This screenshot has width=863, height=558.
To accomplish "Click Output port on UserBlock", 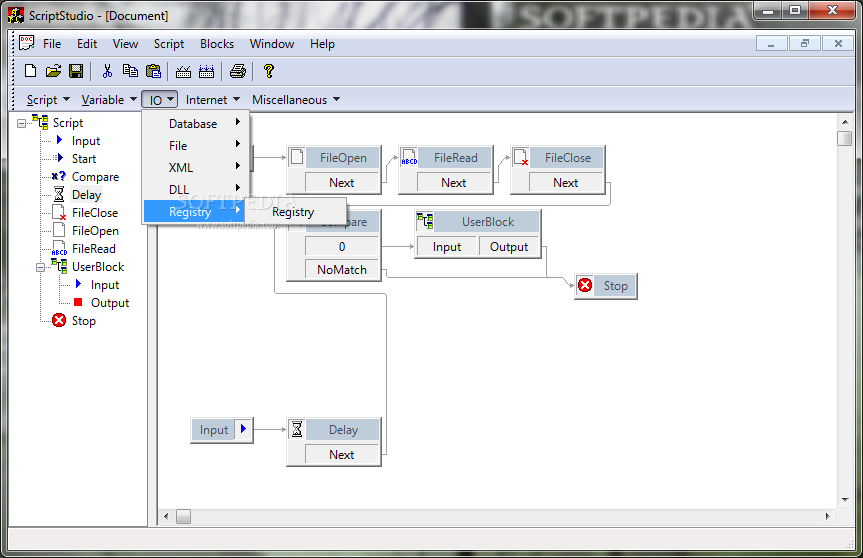I will [509, 247].
